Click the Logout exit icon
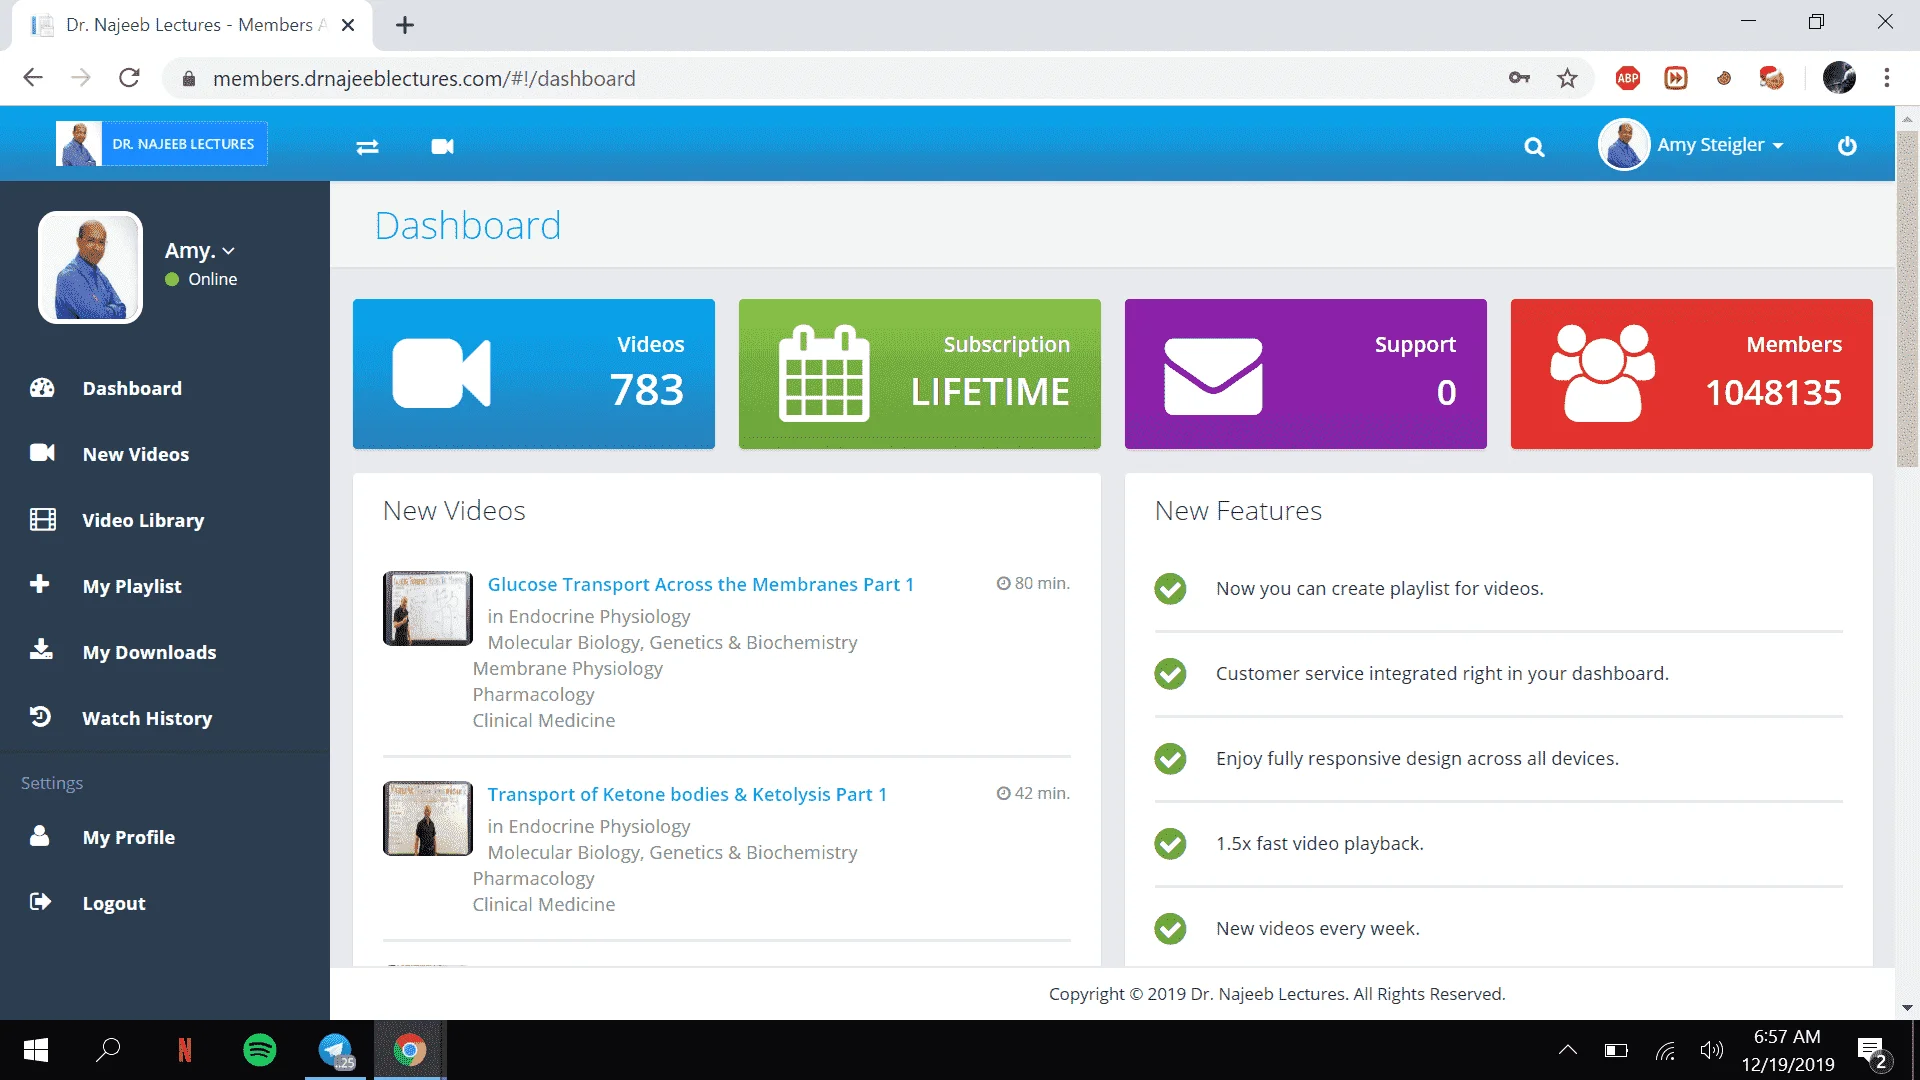 click(x=40, y=902)
